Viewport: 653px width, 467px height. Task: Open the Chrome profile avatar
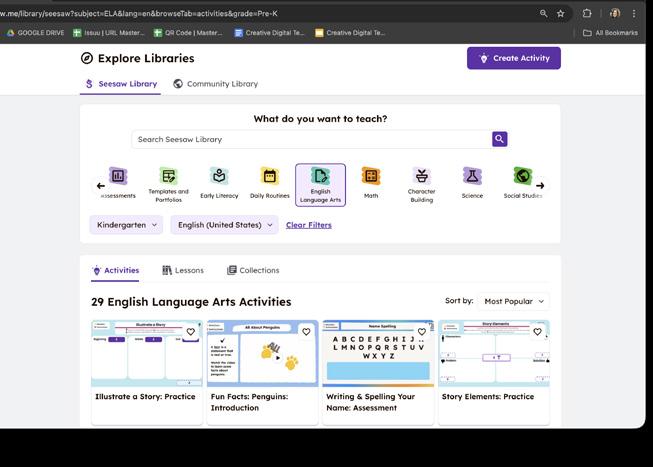click(x=615, y=13)
